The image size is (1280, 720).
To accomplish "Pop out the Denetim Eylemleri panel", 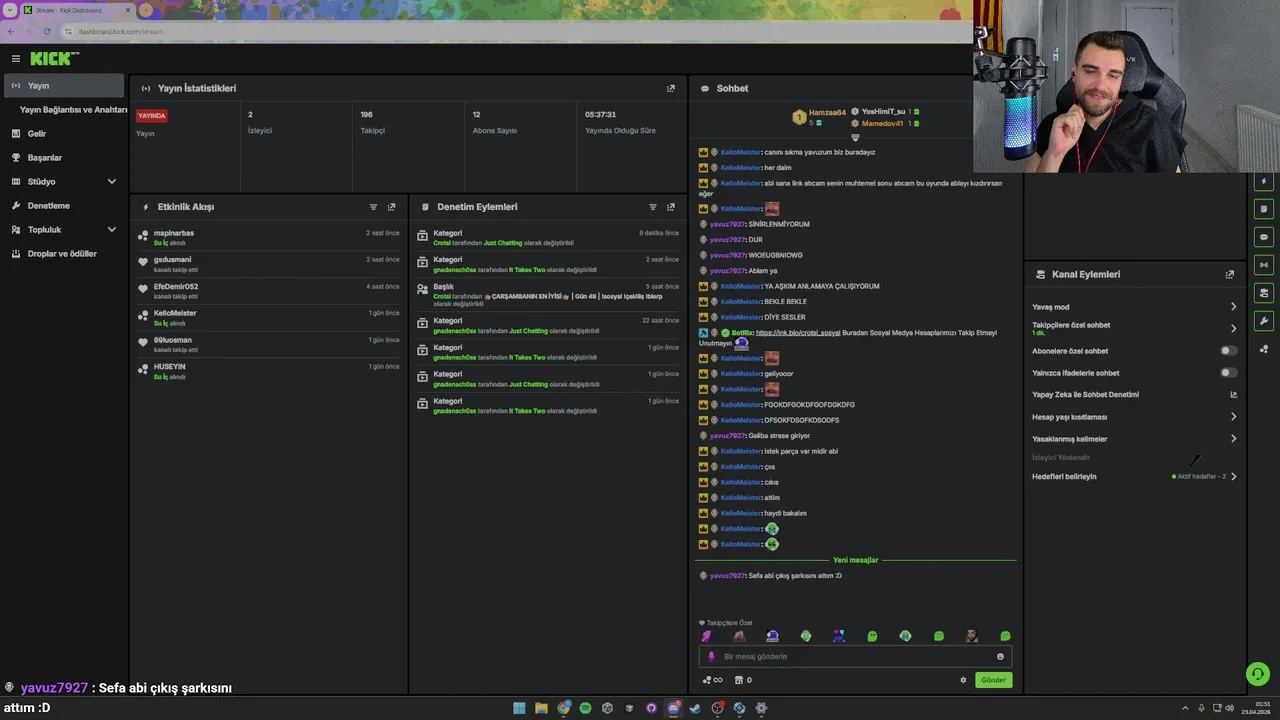I will click(x=671, y=207).
